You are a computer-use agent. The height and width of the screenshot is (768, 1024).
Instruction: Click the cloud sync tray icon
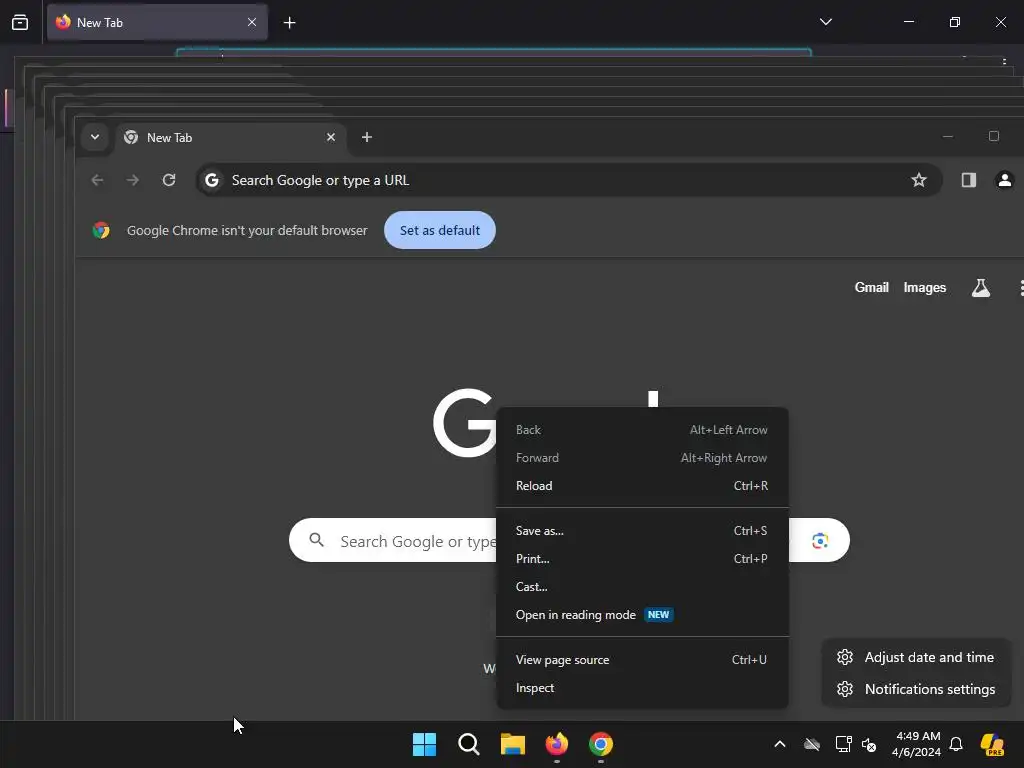pyautogui.click(x=812, y=744)
